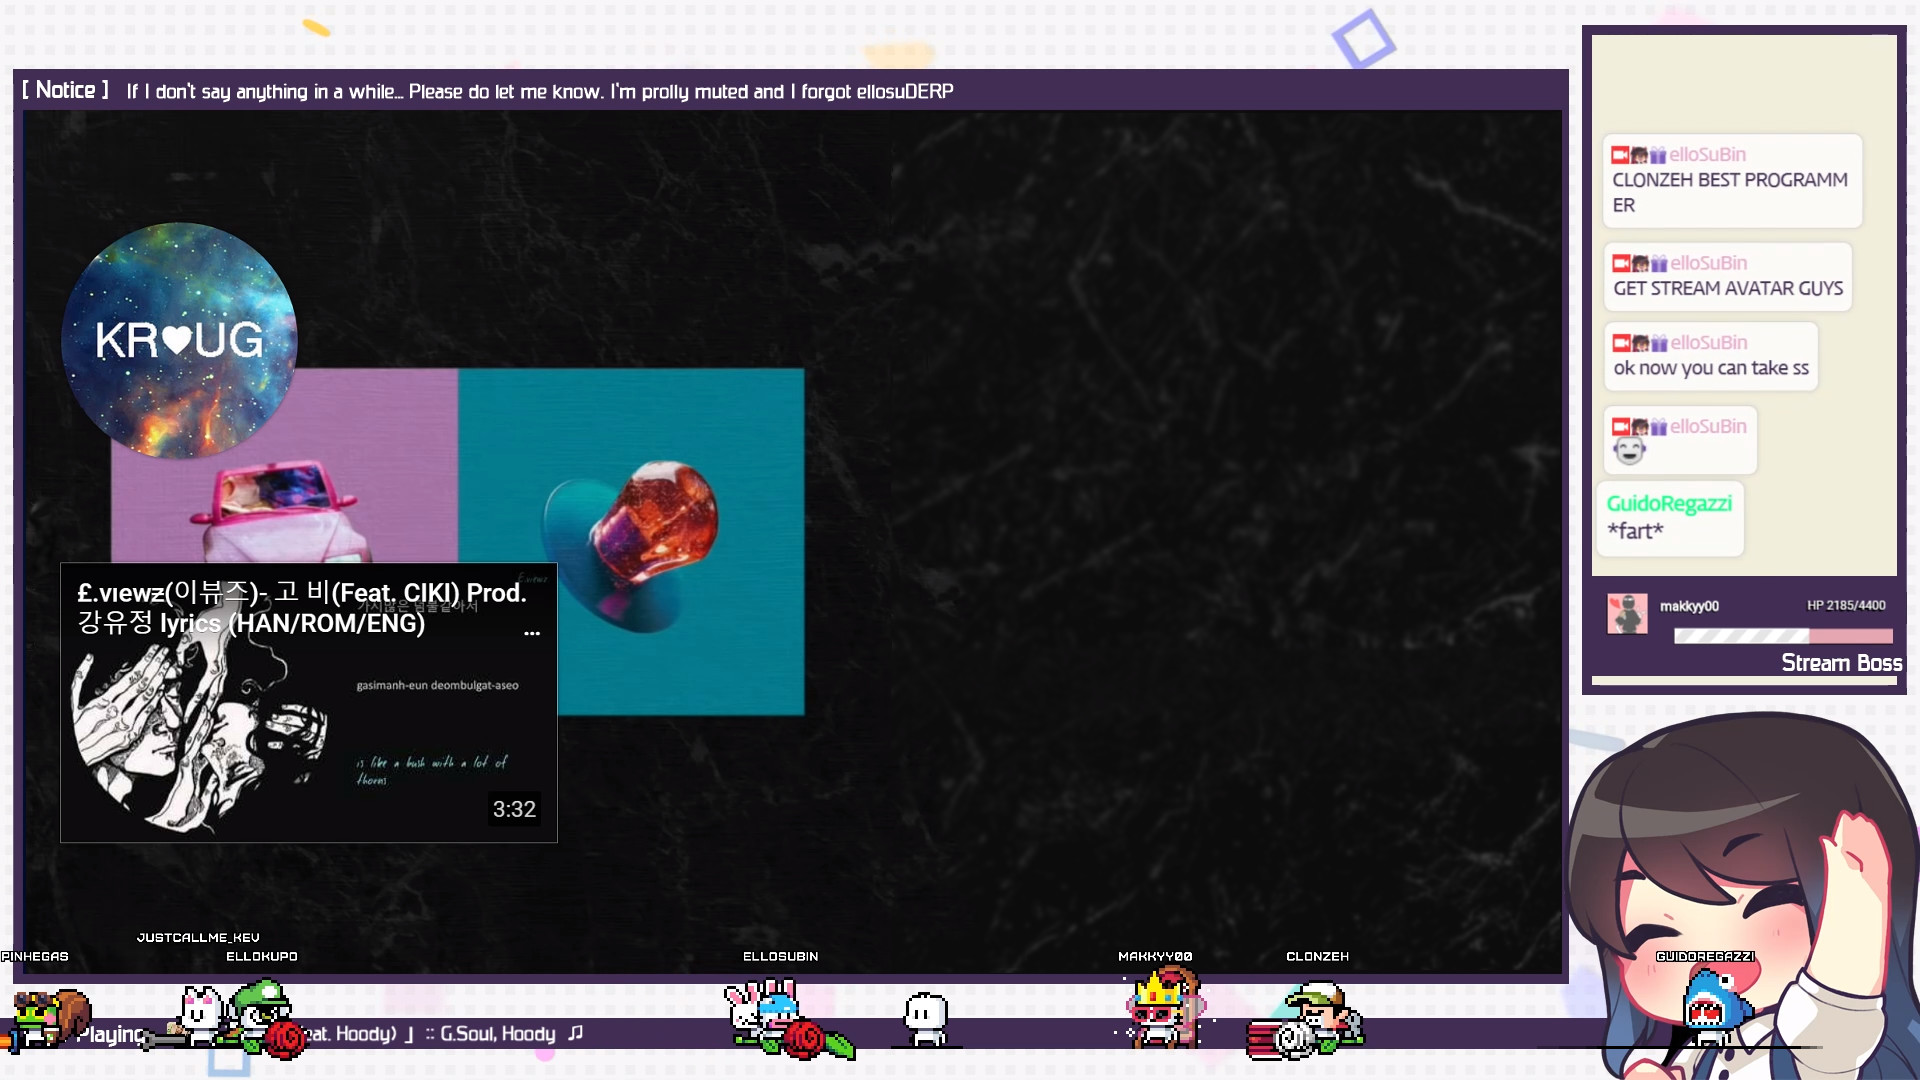
Task: Select the GuidoRegazzi username in chat
Action: 1668,503
